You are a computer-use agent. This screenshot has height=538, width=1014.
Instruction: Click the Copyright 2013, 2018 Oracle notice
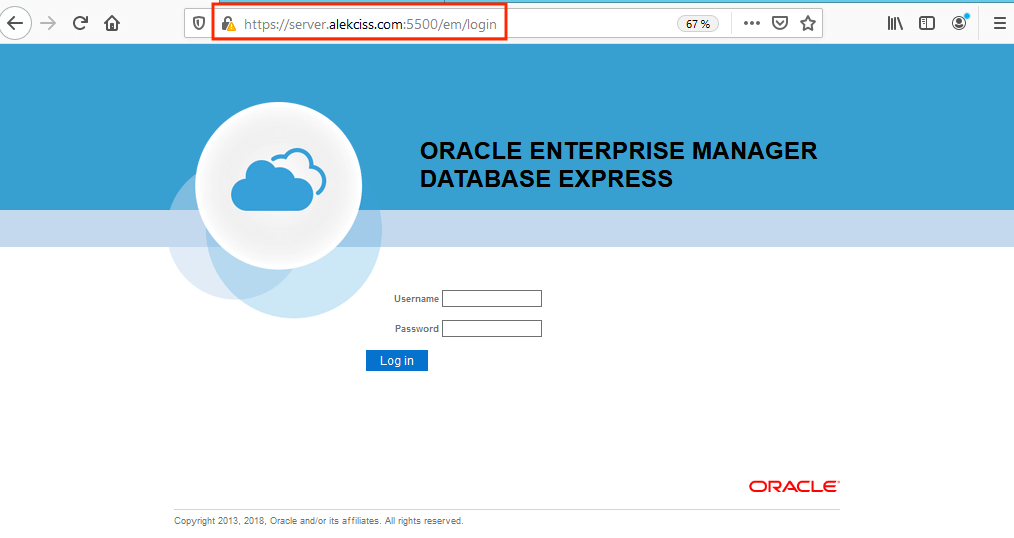pos(319,521)
